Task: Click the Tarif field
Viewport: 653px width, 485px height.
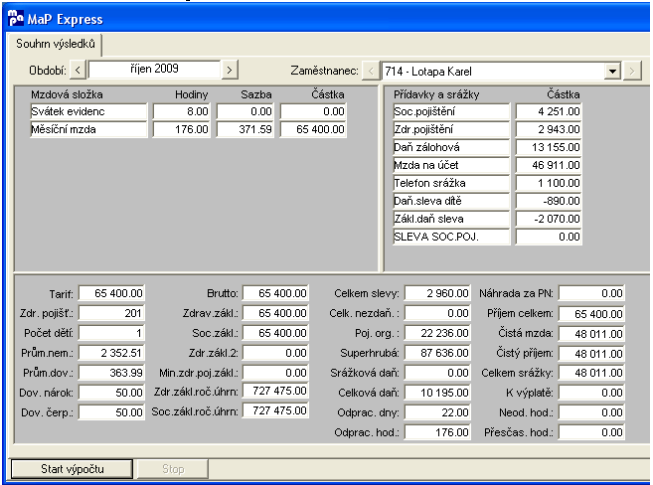Action: point(111,293)
